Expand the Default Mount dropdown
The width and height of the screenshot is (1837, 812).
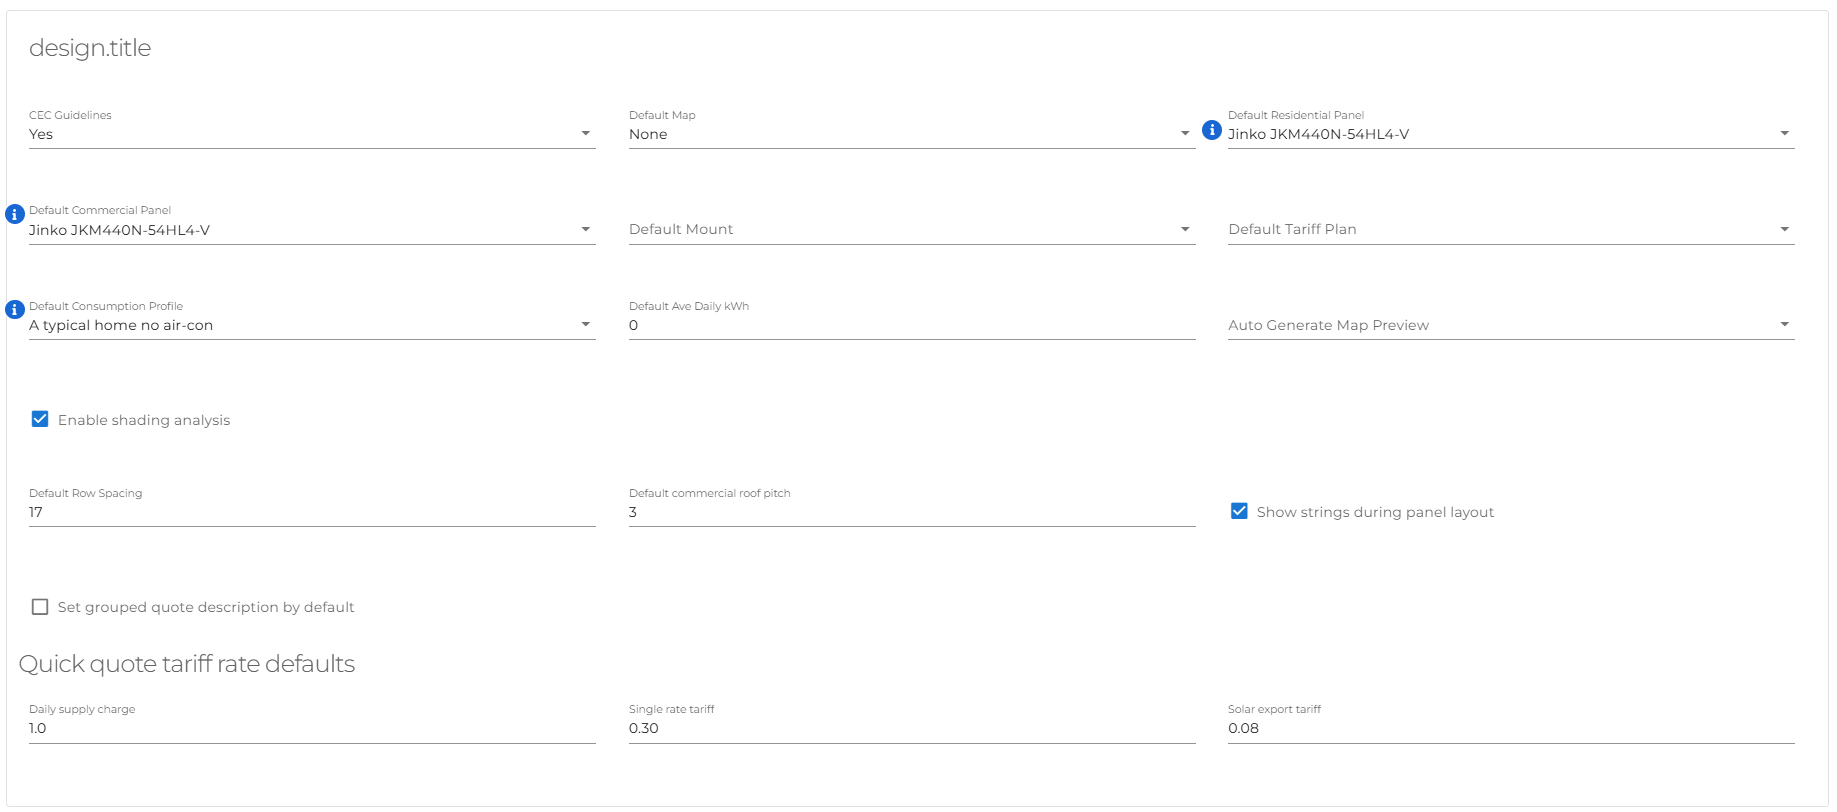911,230
